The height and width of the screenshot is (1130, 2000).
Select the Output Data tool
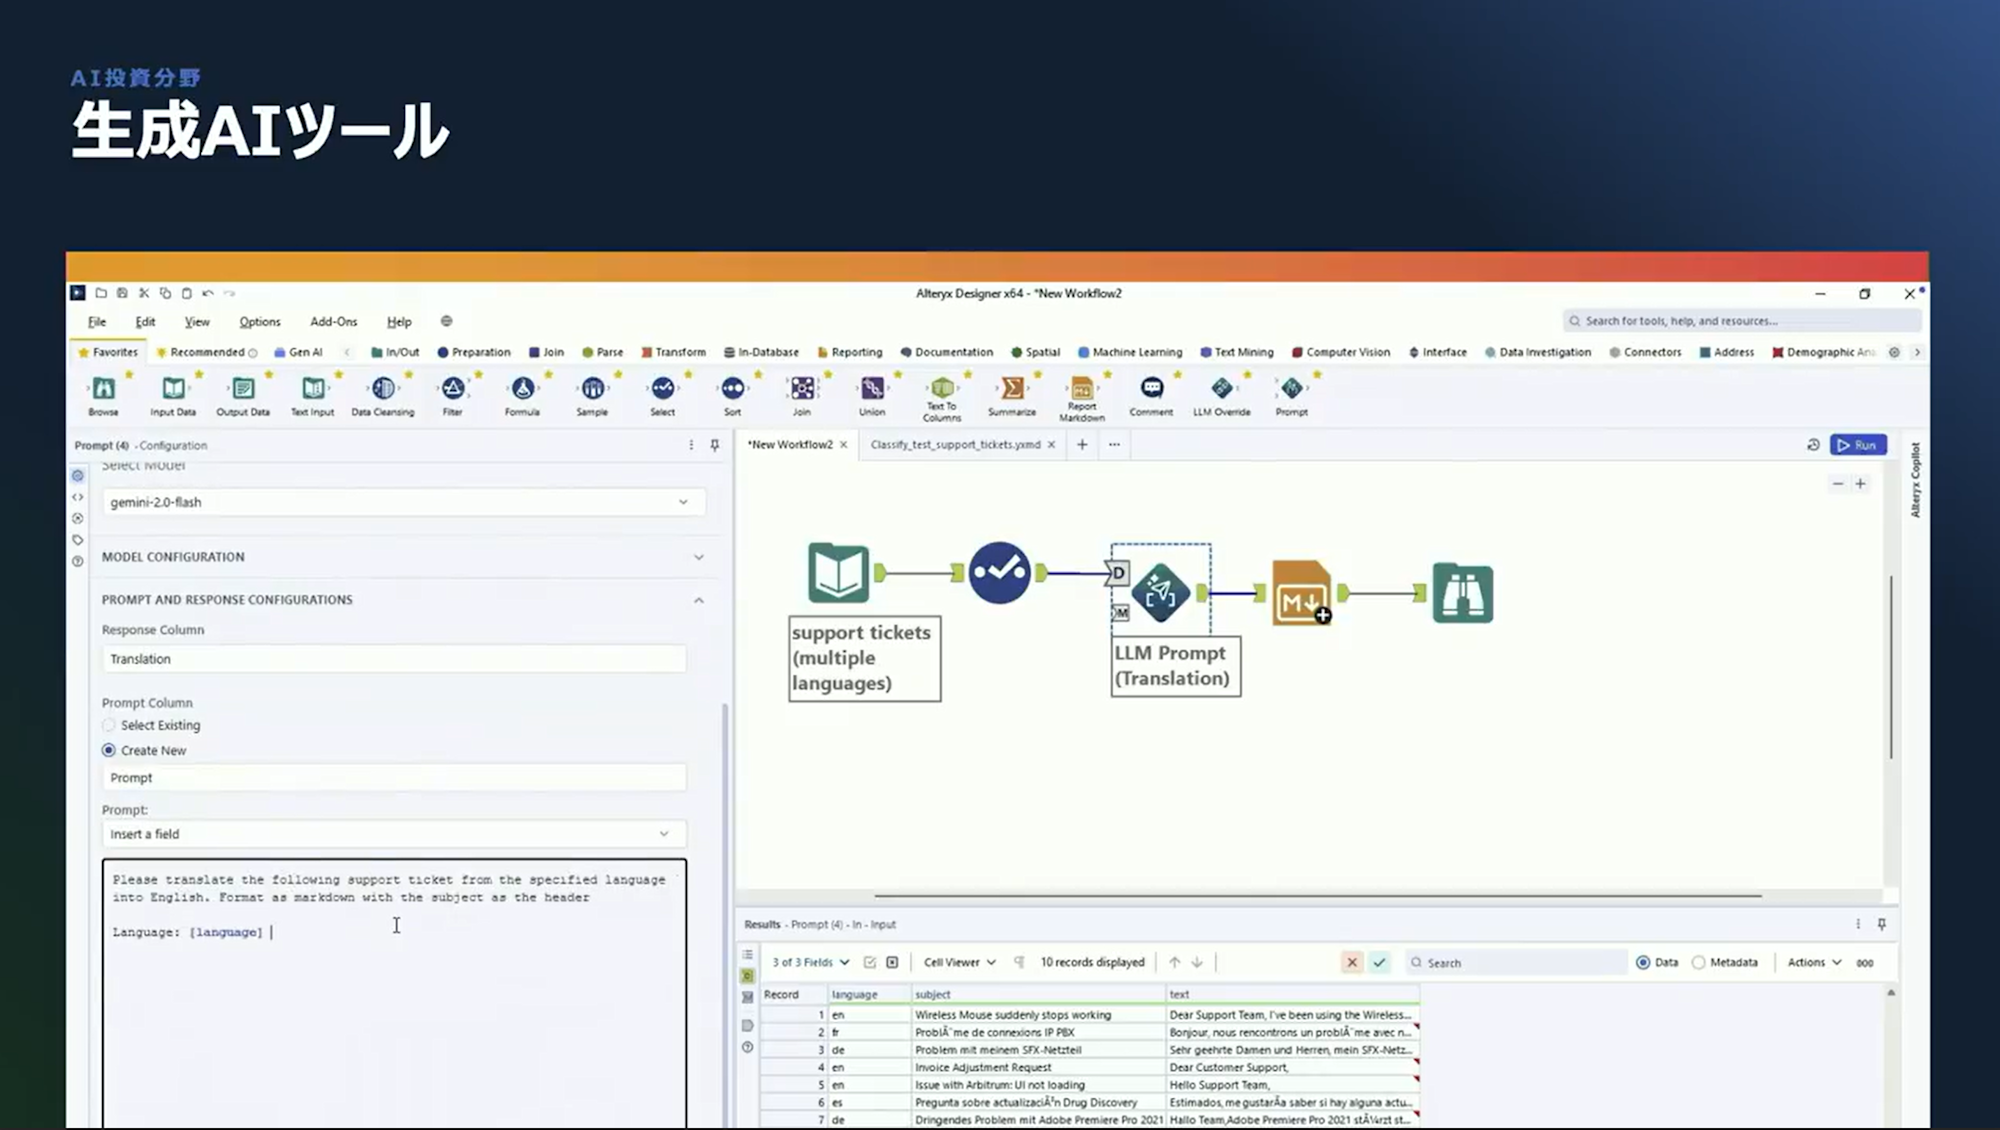(x=243, y=395)
